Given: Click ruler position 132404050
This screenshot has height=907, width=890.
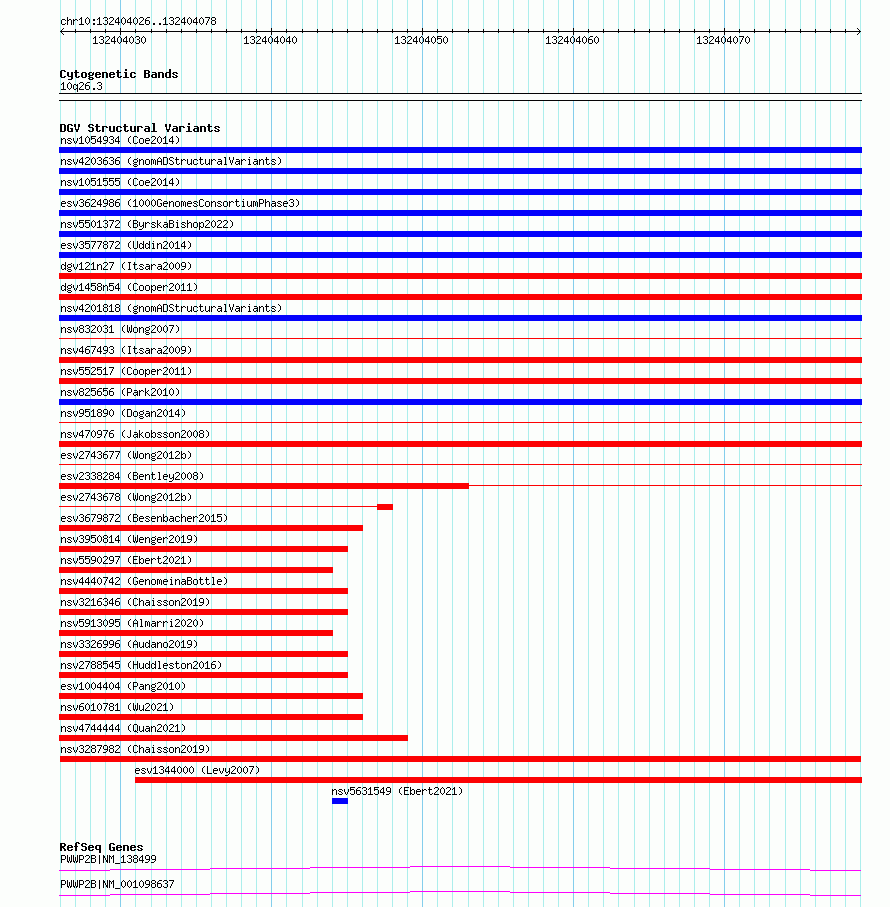Looking at the screenshot, I should [x=421, y=40].
